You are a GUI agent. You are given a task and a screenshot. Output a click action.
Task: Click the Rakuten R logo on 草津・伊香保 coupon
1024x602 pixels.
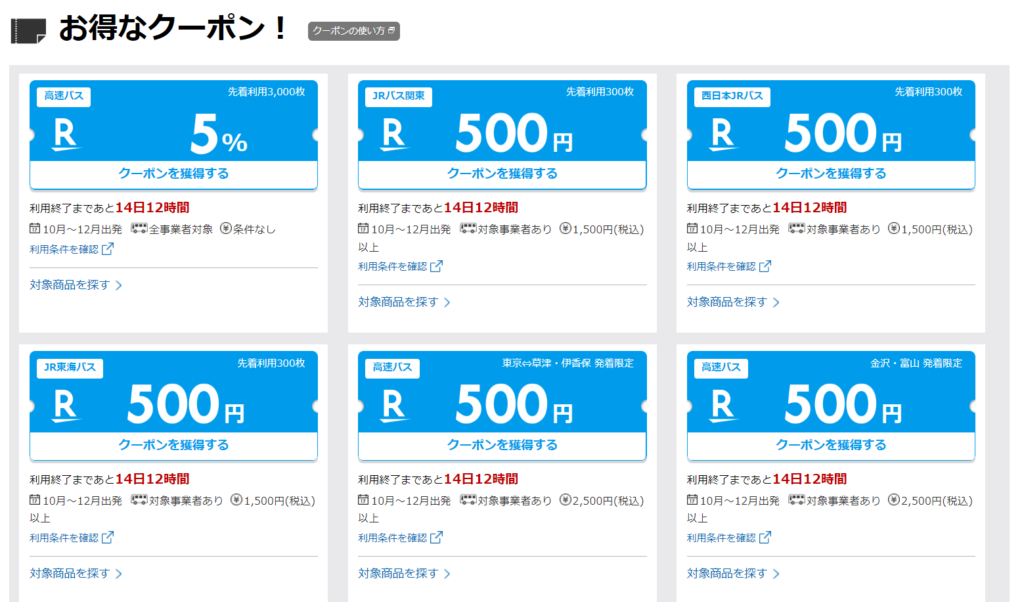394,406
